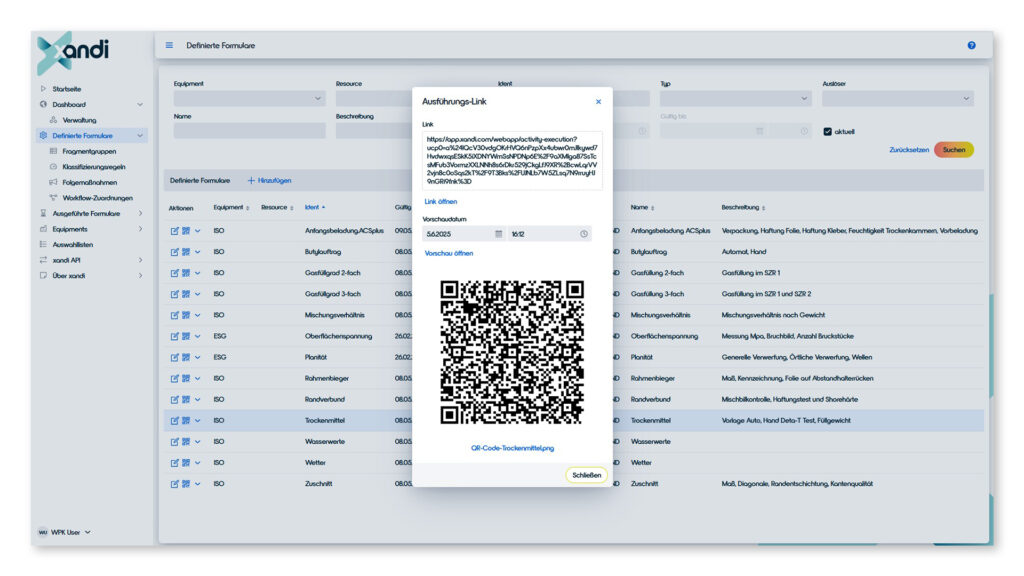
Task: Open the Typ filter dropdown
Action: pos(734,99)
